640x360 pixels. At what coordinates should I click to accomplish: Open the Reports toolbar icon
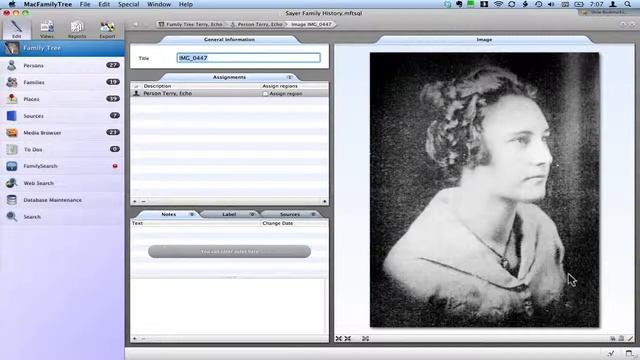(77, 29)
